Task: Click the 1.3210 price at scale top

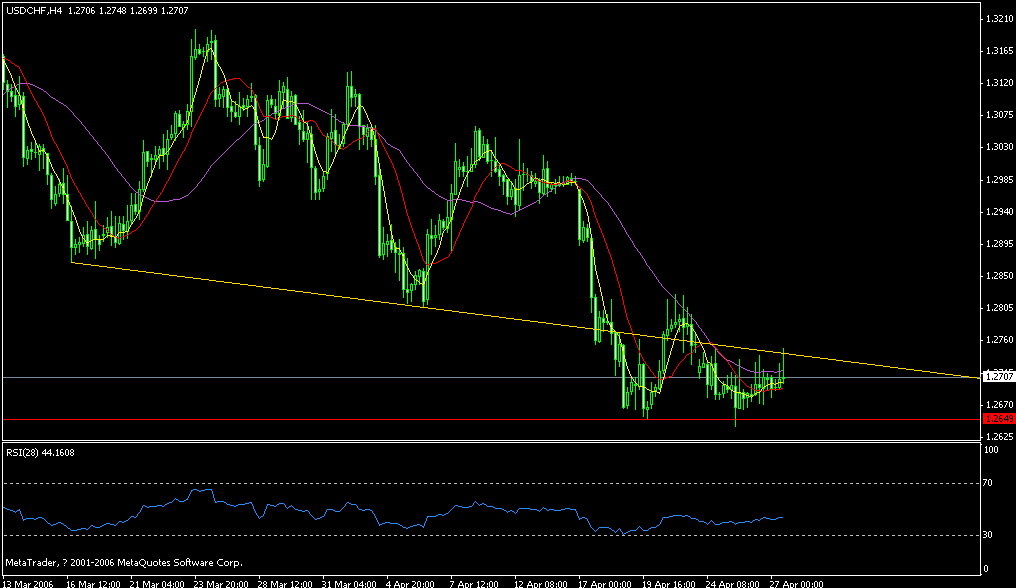Action: [997, 18]
